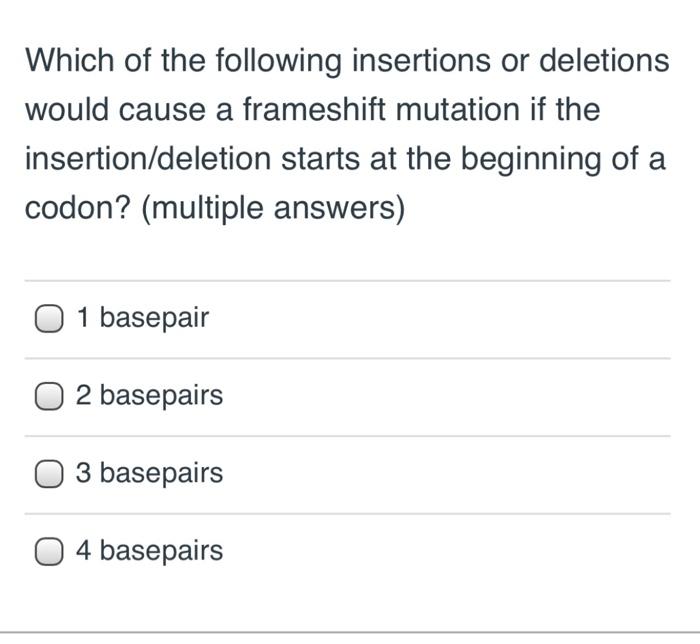Enable the 3 basepairs checkbox

pyautogui.click(x=49, y=474)
